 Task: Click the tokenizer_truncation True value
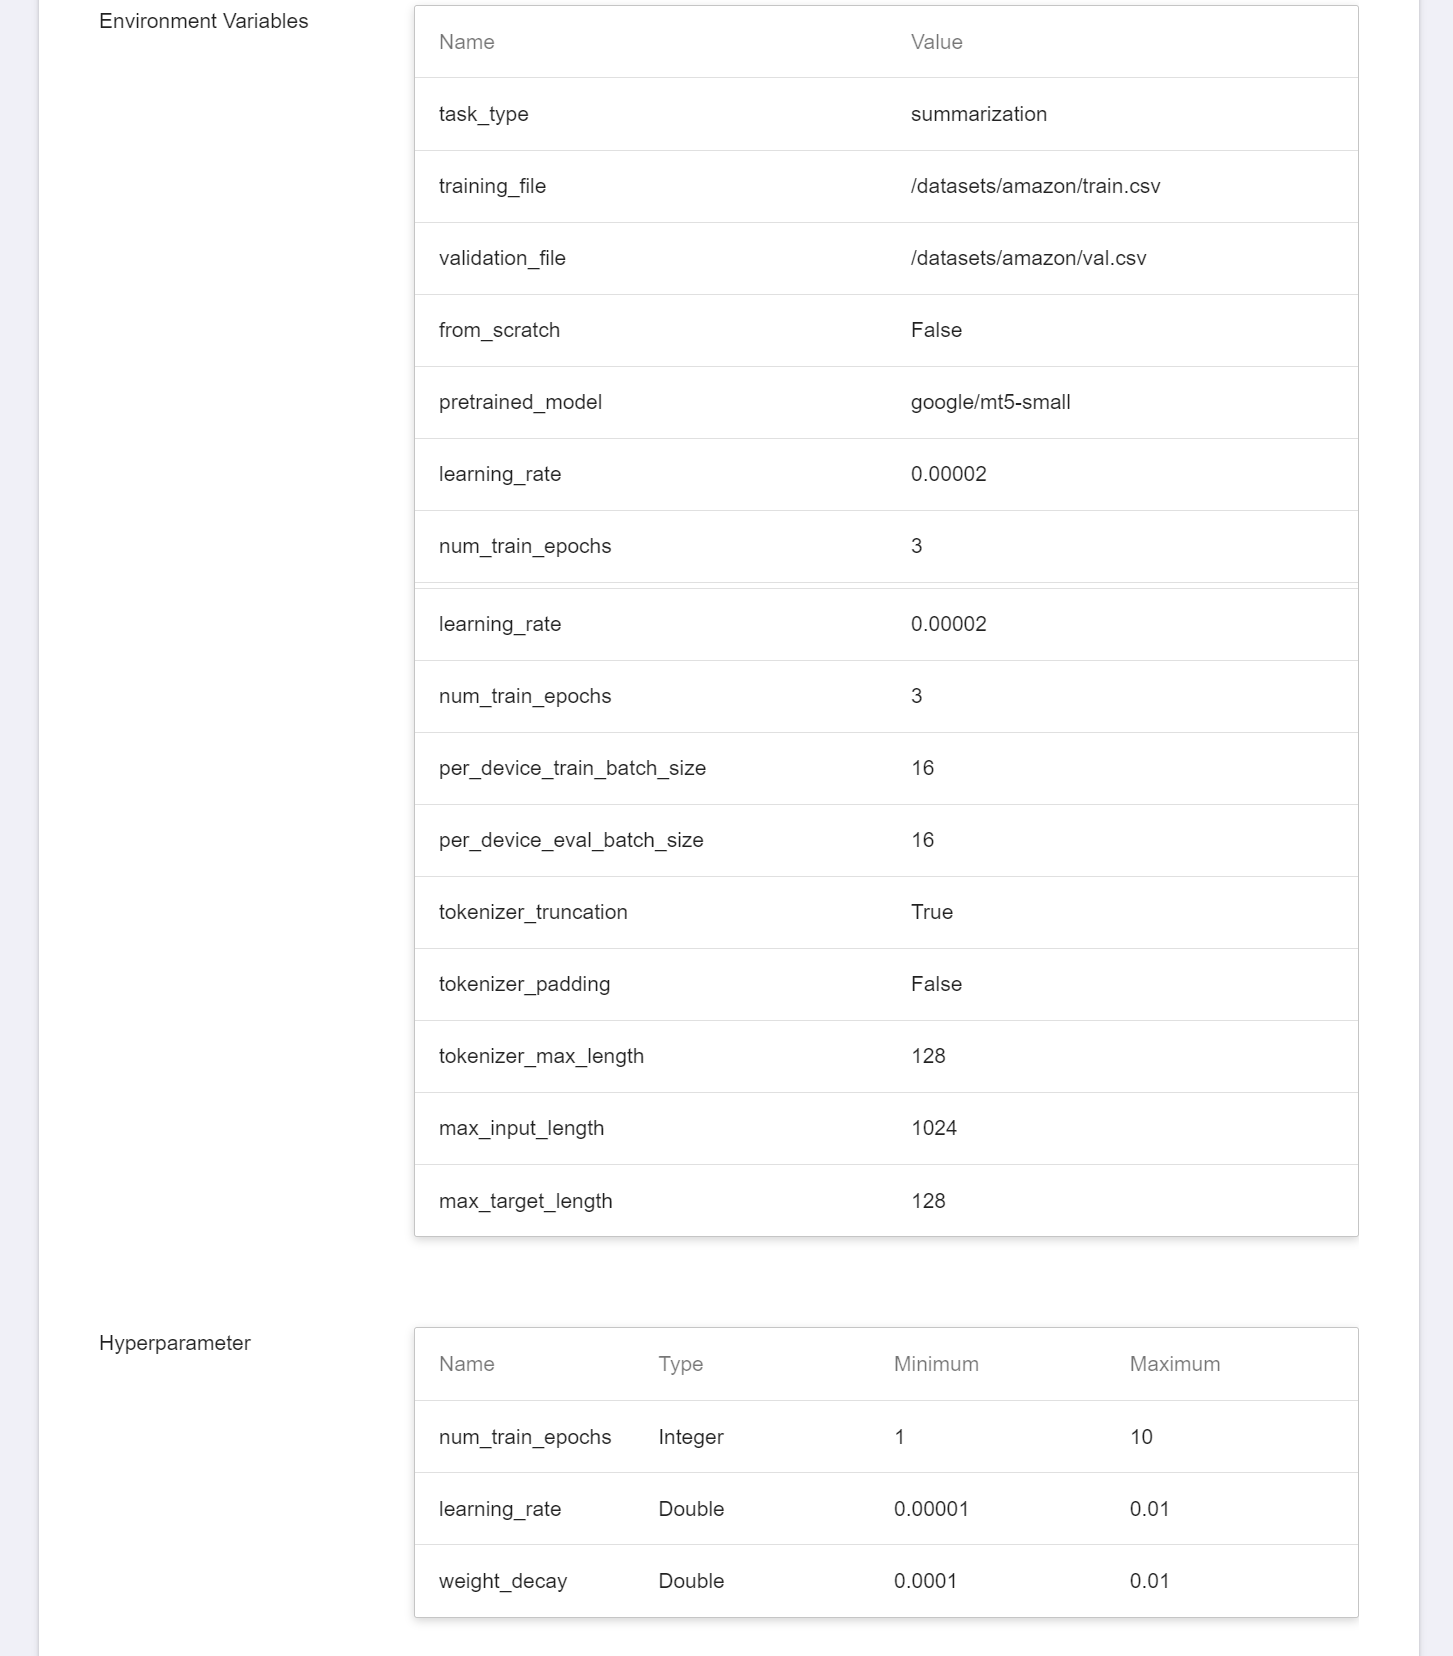pyautogui.click(x=931, y=912)
